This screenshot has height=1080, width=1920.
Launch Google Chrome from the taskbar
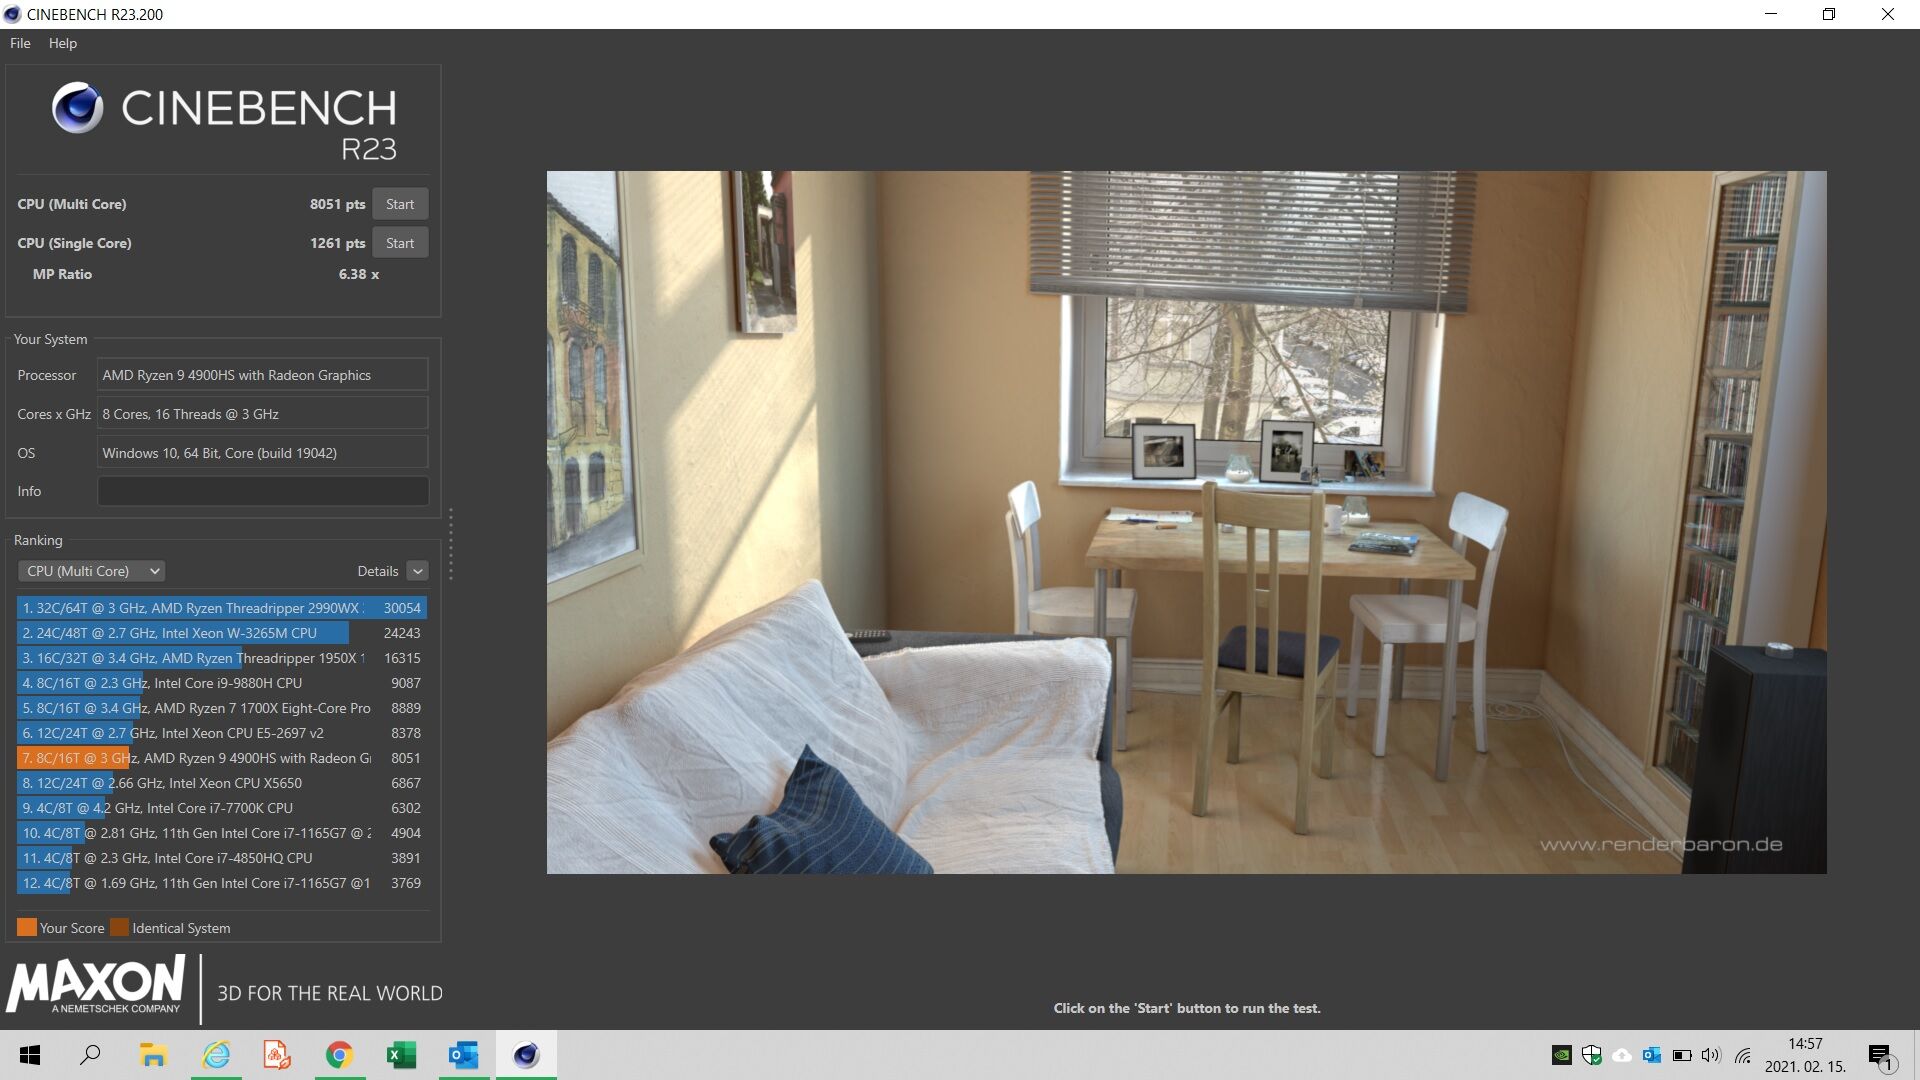339,1055
